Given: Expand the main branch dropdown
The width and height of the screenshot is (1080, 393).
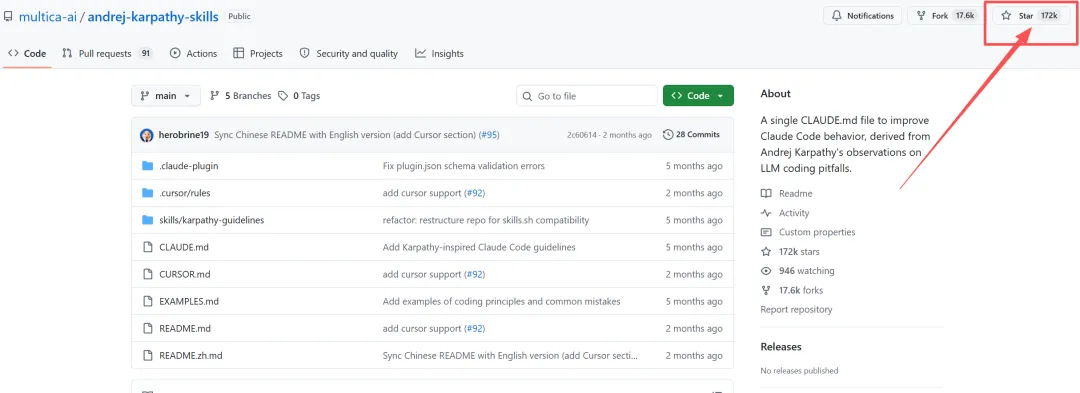Looking at the screenshot, I should click(x=166, y=96).
